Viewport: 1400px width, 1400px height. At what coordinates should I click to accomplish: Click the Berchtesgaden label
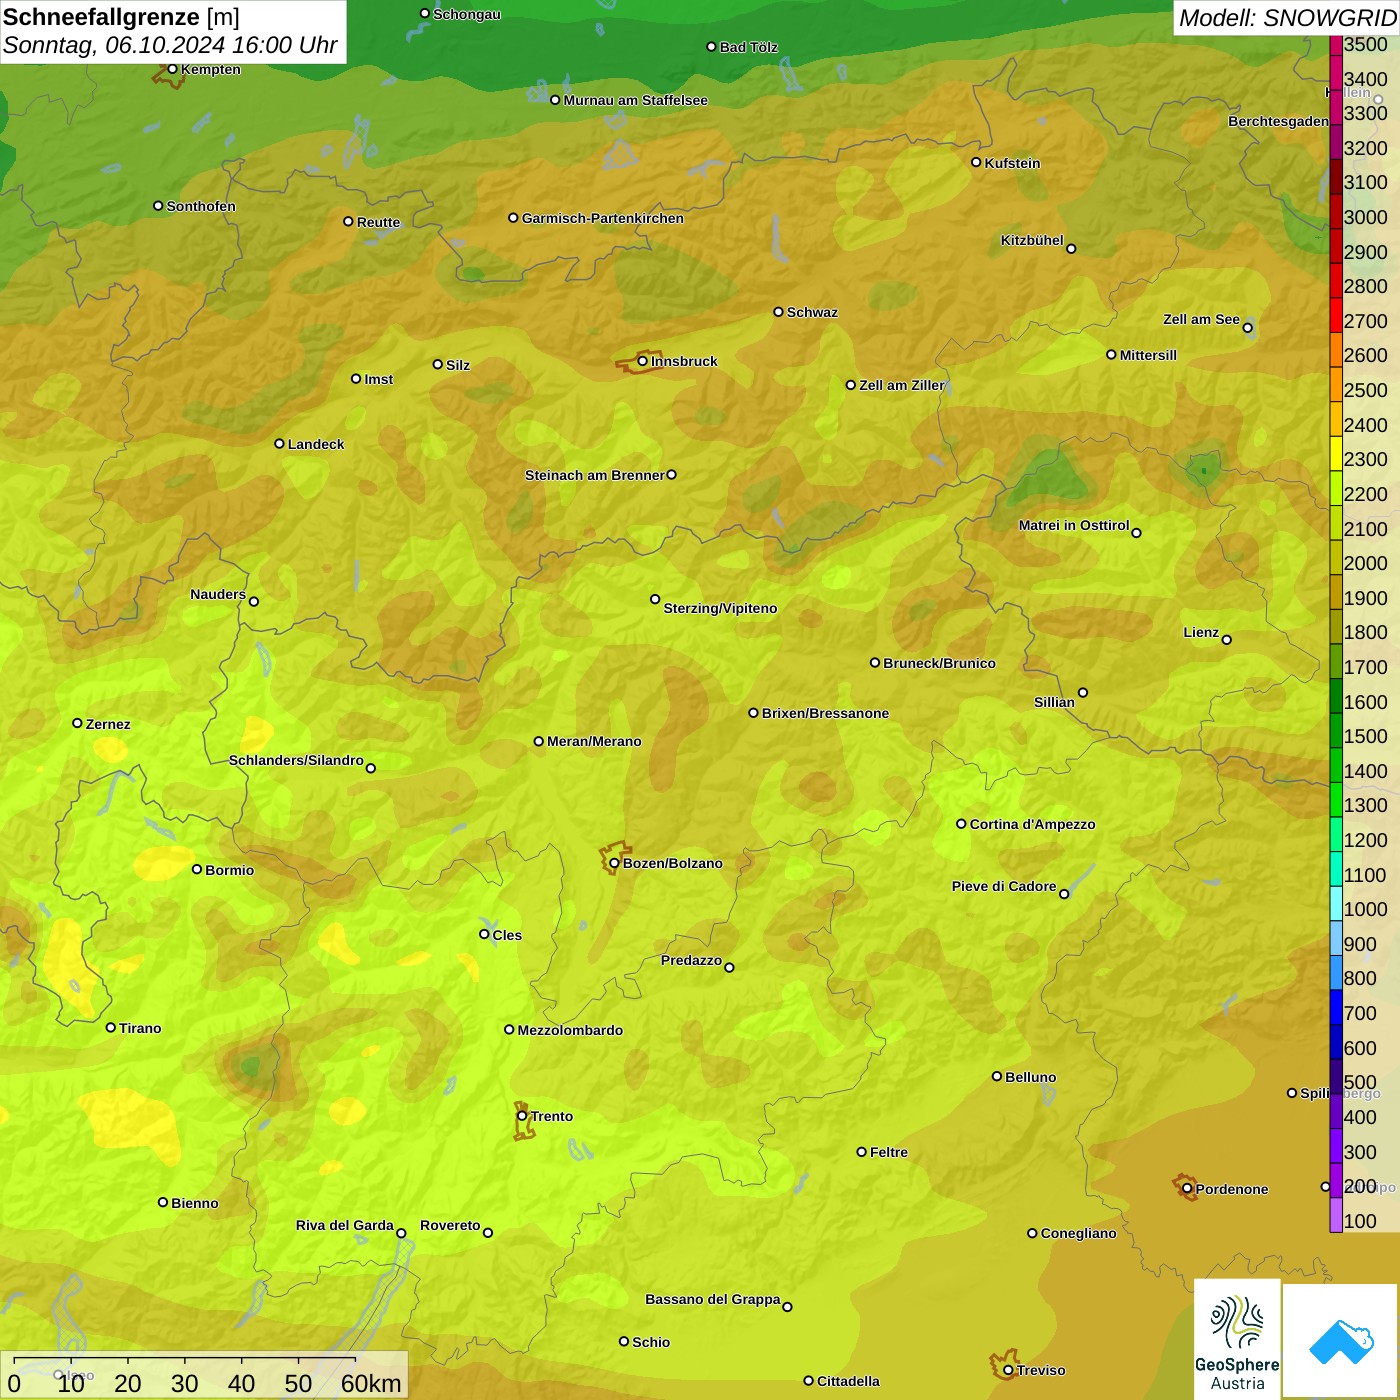(x=1278, y=121)
